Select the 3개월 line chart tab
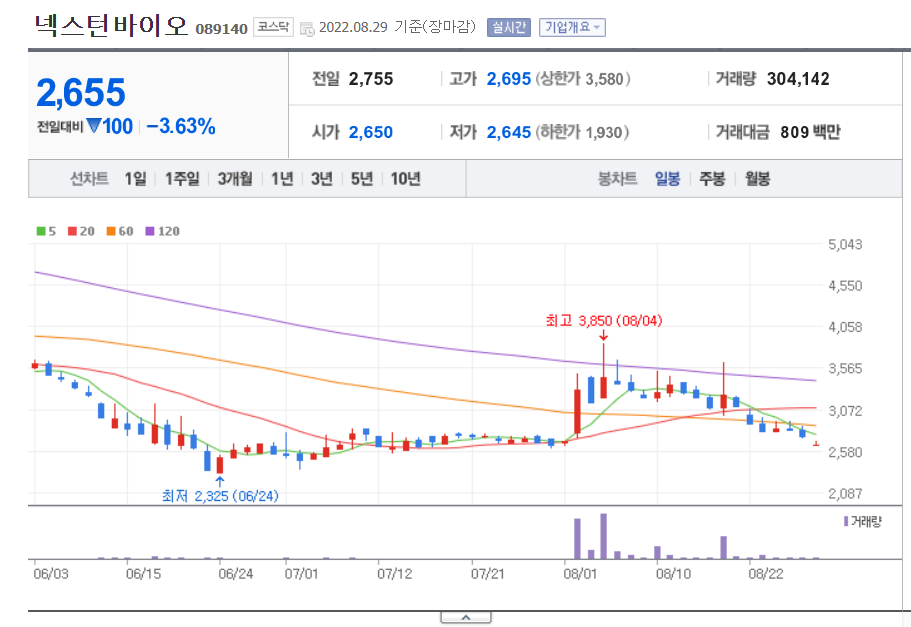 pyautogui.click(x=235, y=179)
